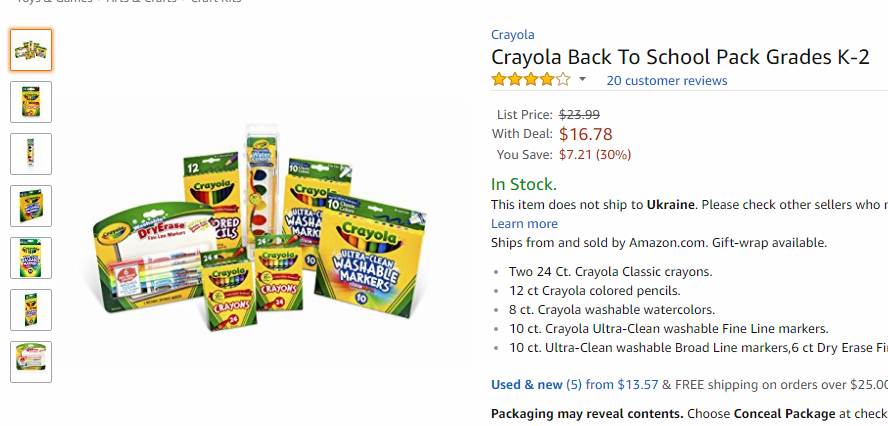Select the fifth thumbnail of marker box
The width and height of the screenshot is (888, 426).
pyautogui.click(x=31, y=258)
